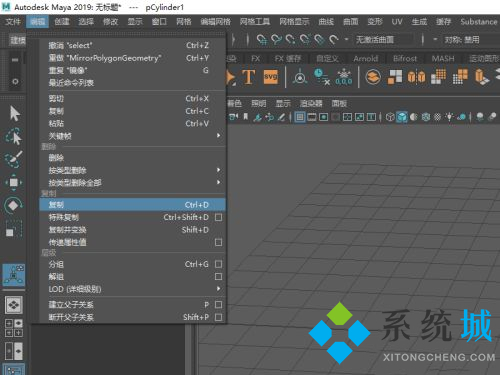500x375 pixels.
Task: Toggle the film gate viewport icon
Action: pyautogui.click(x=312, y=117)
